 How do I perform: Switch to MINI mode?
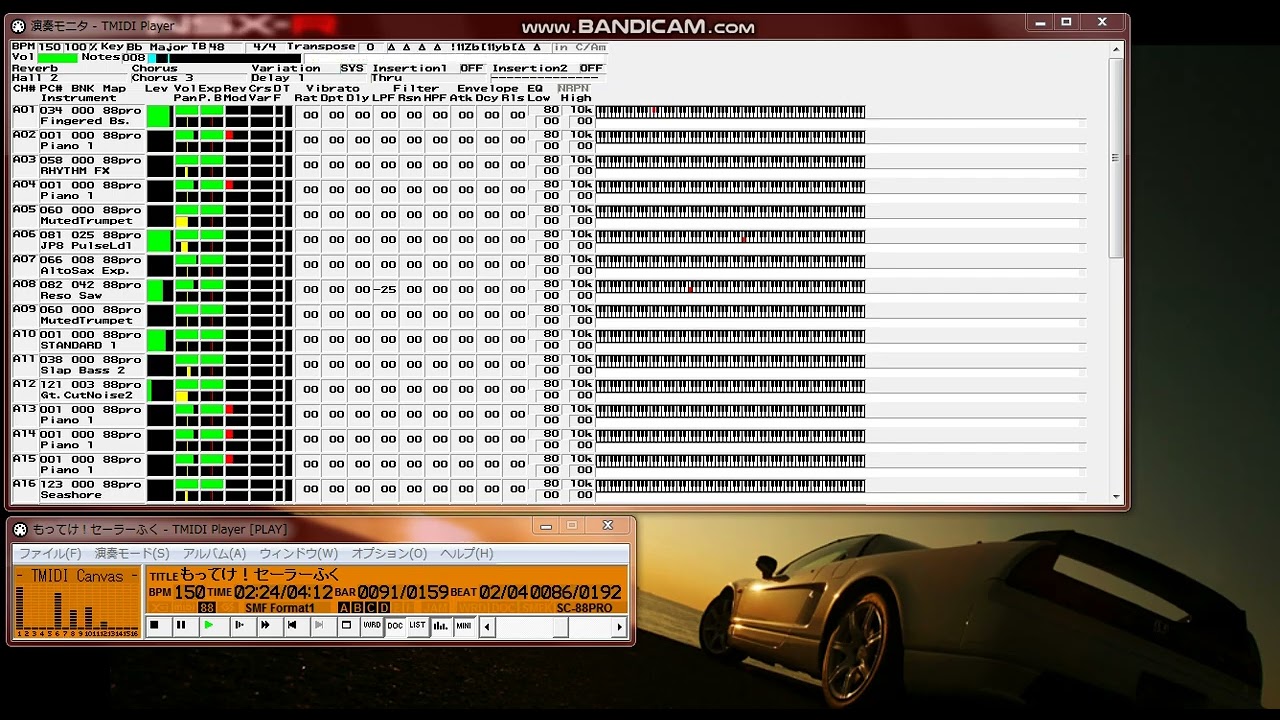pos(464,625)
